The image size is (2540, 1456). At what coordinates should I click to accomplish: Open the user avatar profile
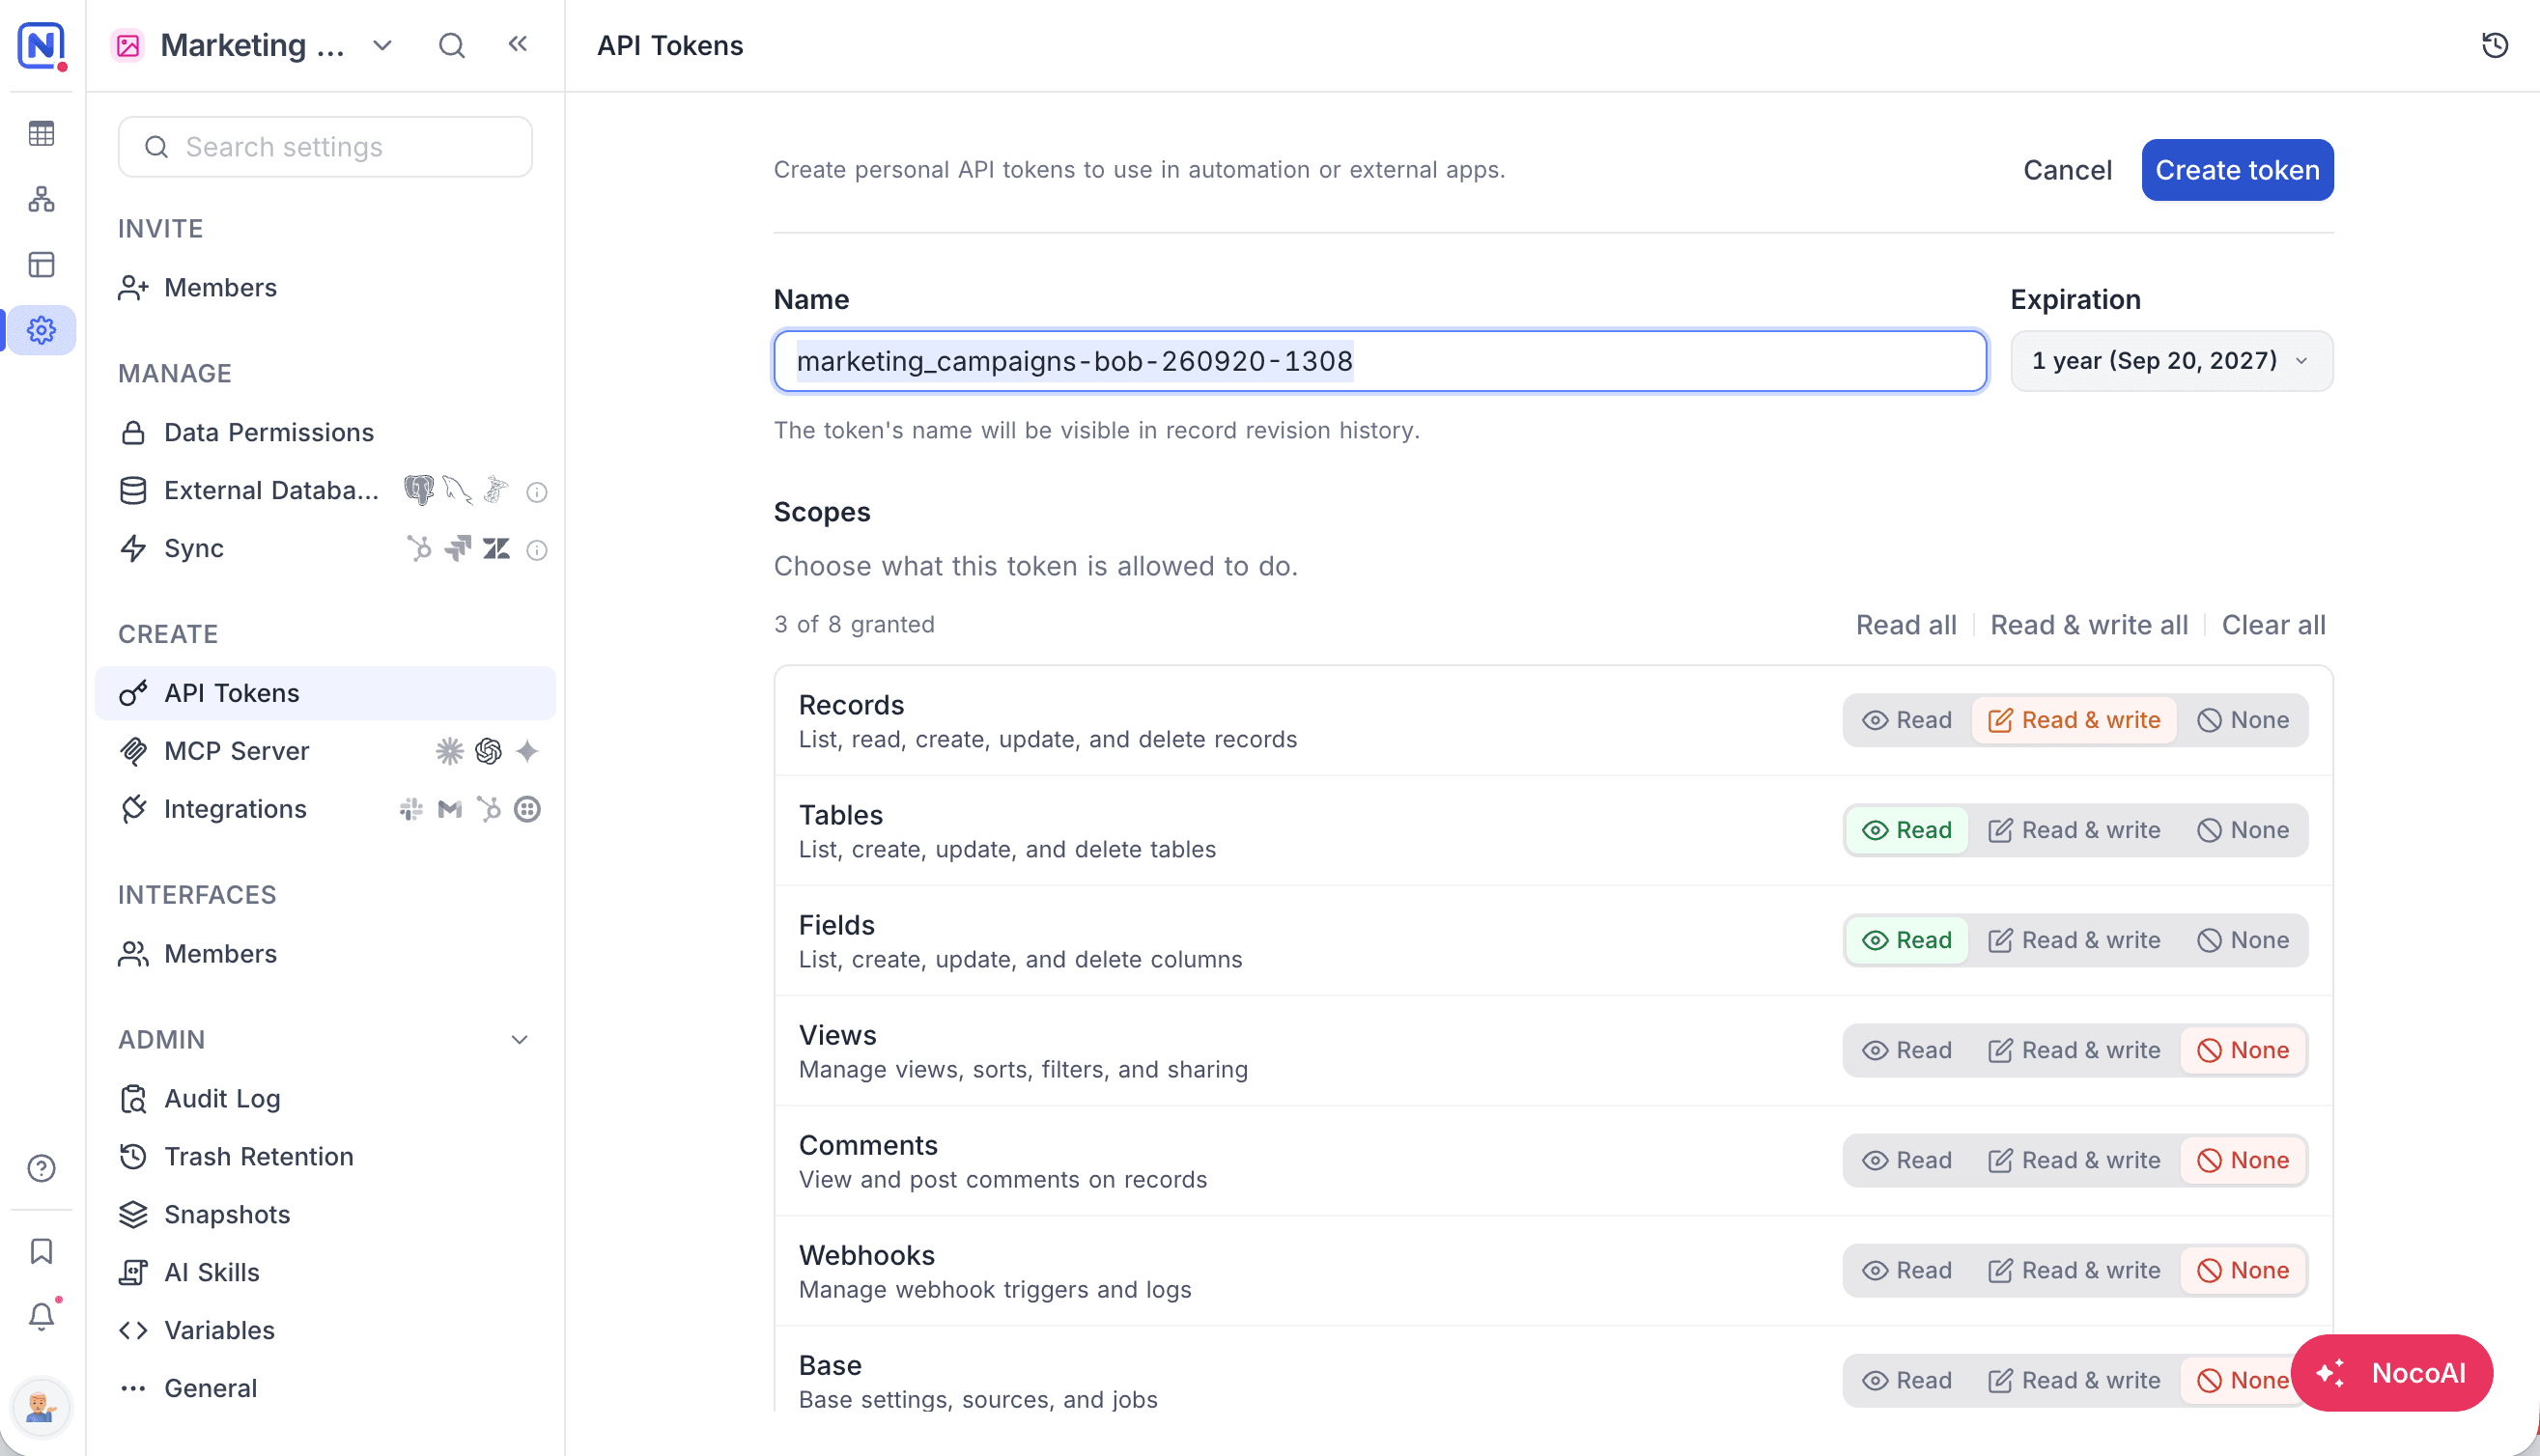coord(41,1407)
